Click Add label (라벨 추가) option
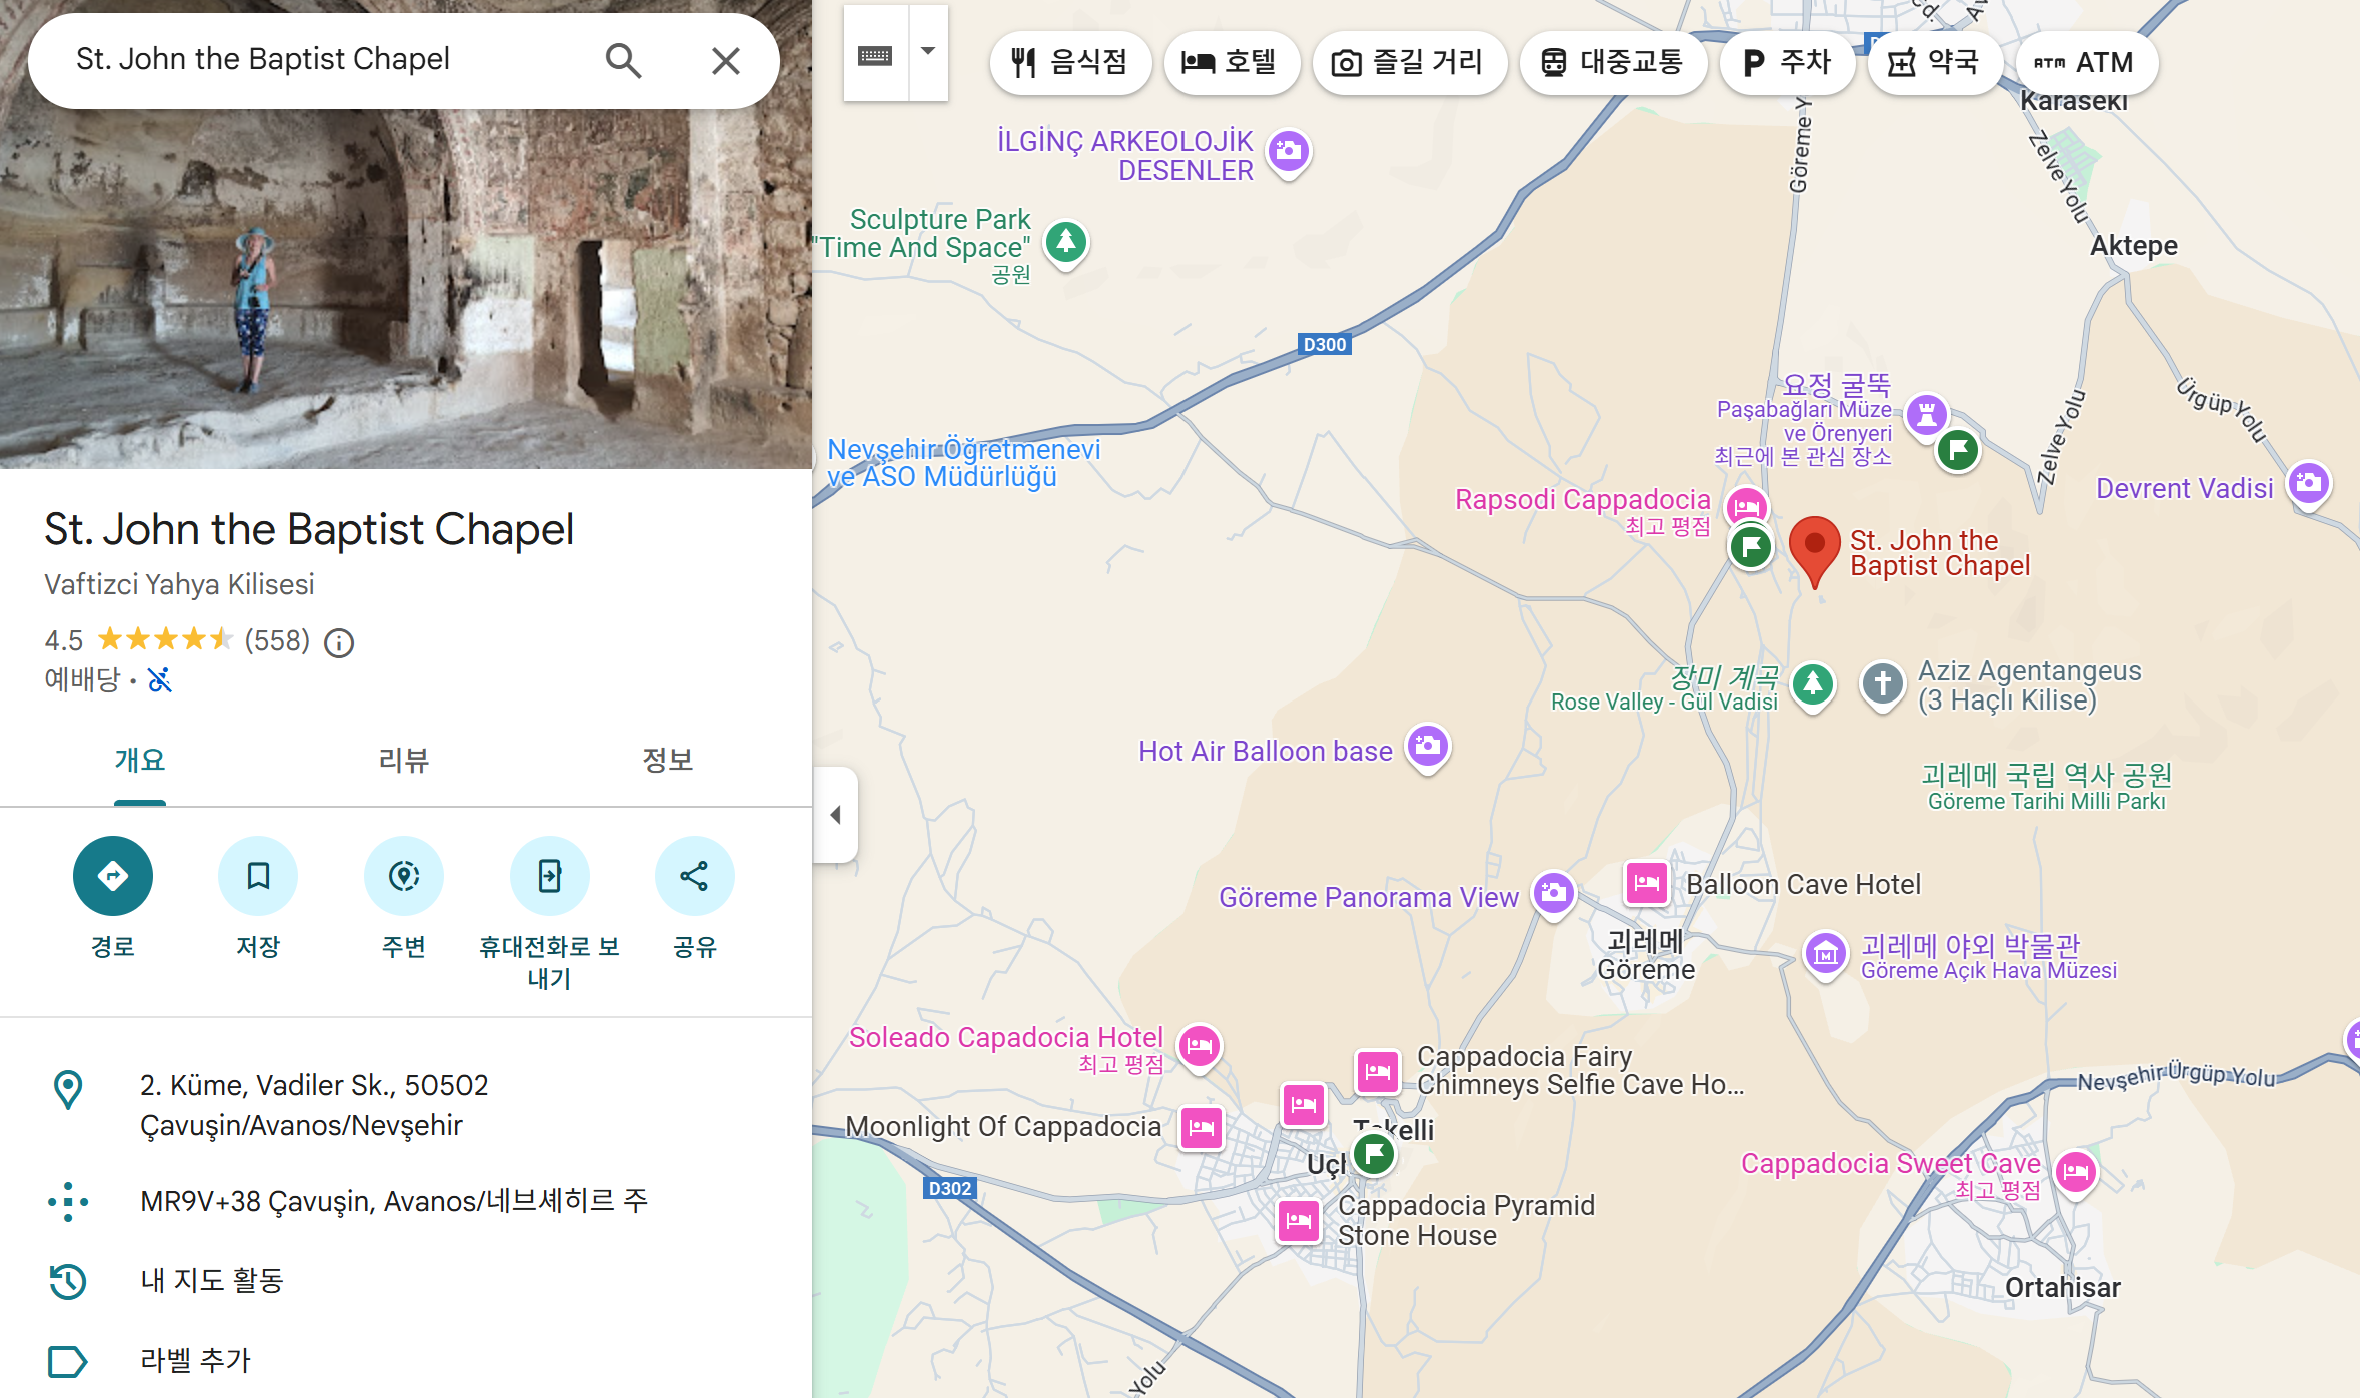2360x1398 pixels. 195,1360
